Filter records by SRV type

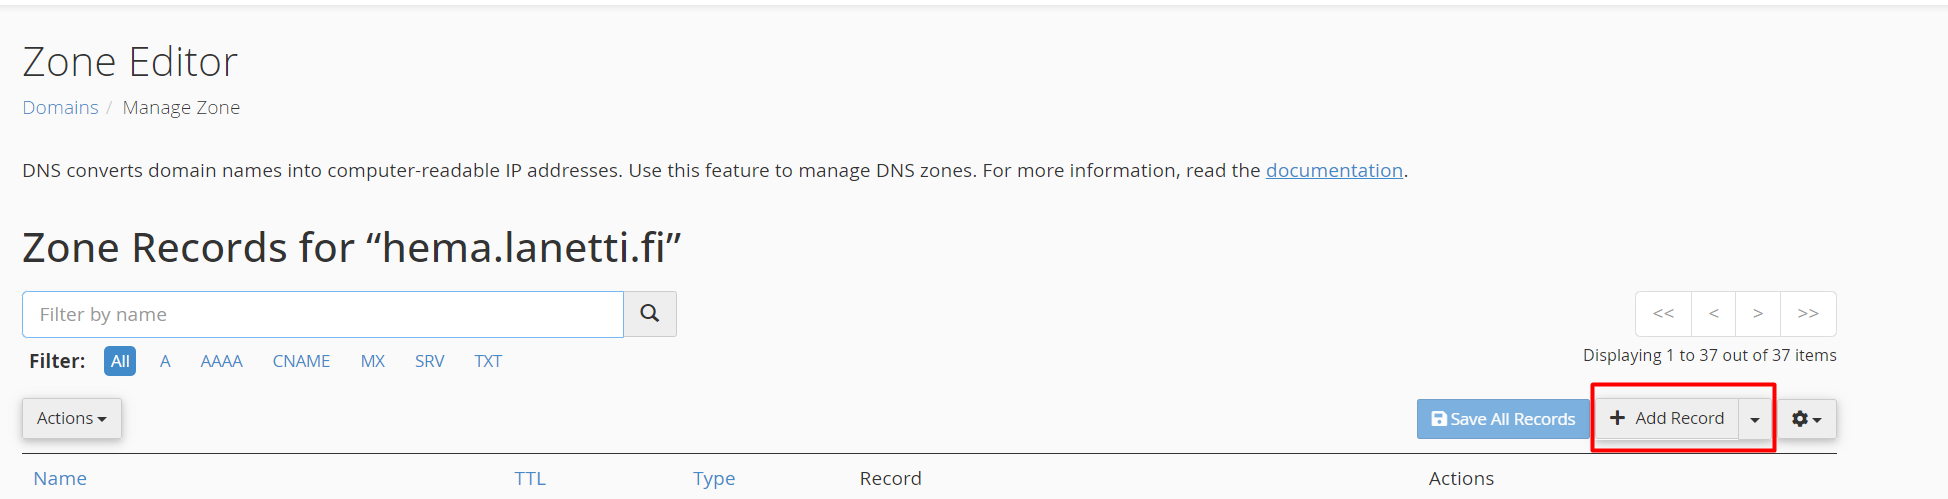click(430, 361)
